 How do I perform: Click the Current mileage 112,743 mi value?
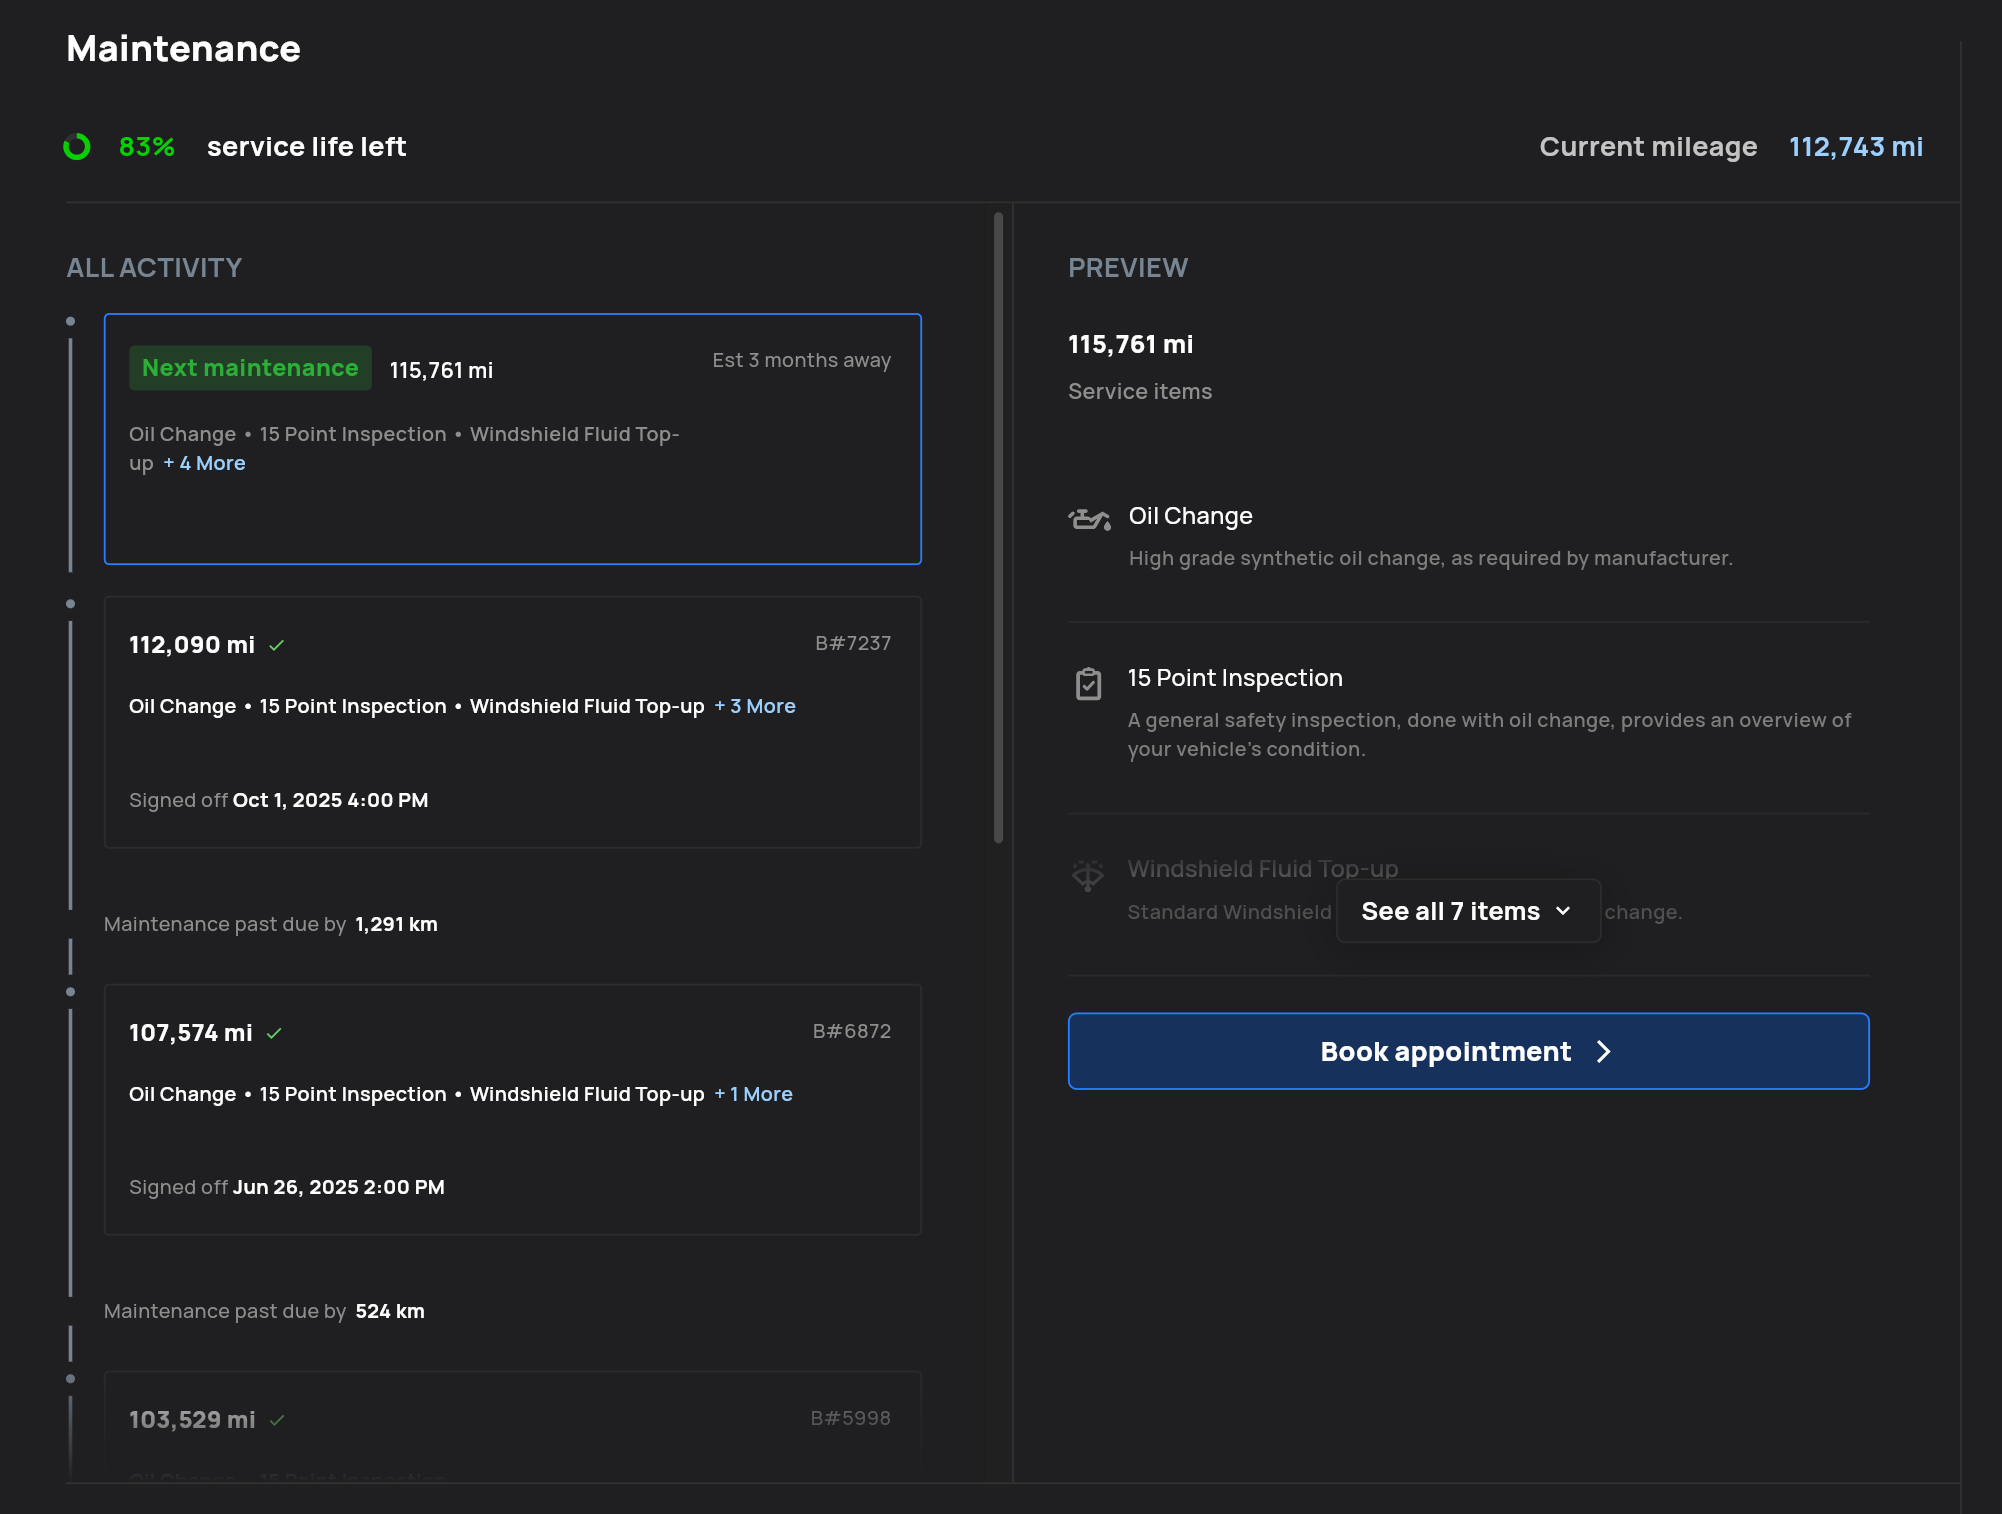pos(1855,147)
